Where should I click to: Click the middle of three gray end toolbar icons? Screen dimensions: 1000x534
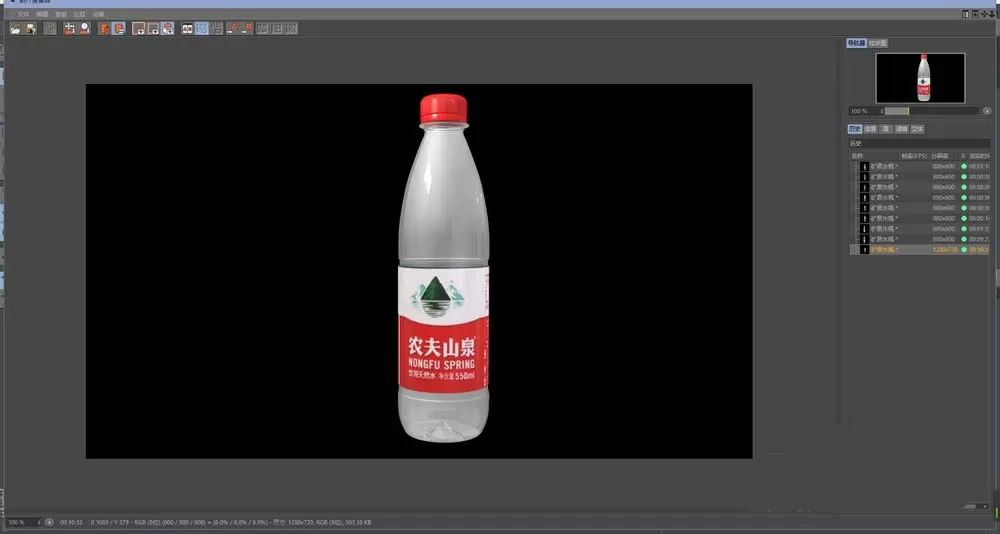pyautogui.click(x=277, y=28)
